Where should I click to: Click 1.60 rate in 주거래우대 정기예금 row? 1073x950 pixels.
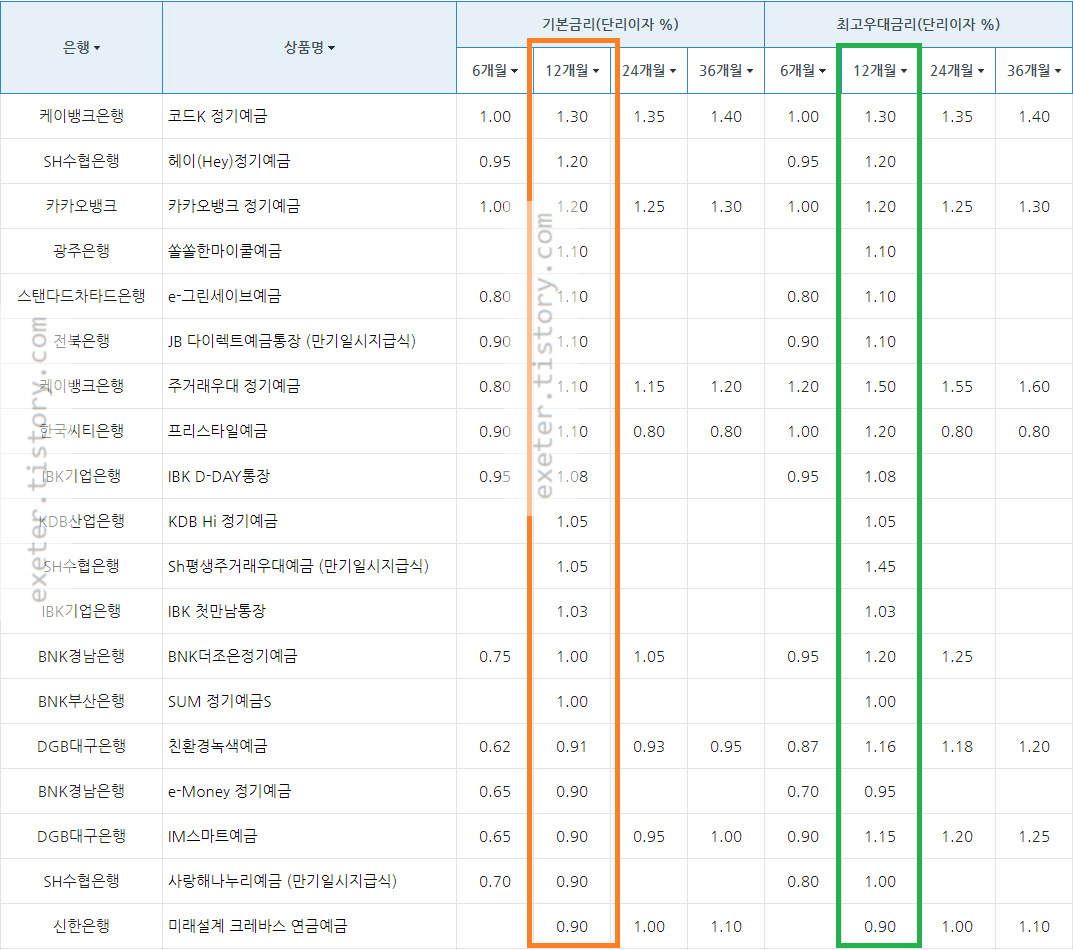(x=1034, y=387)
